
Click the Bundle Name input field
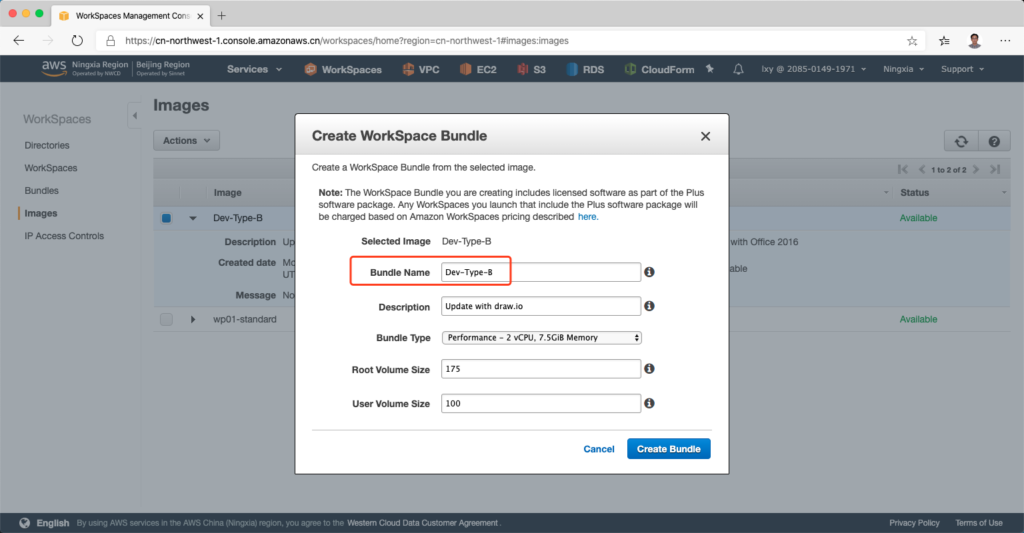click(540, 272)
